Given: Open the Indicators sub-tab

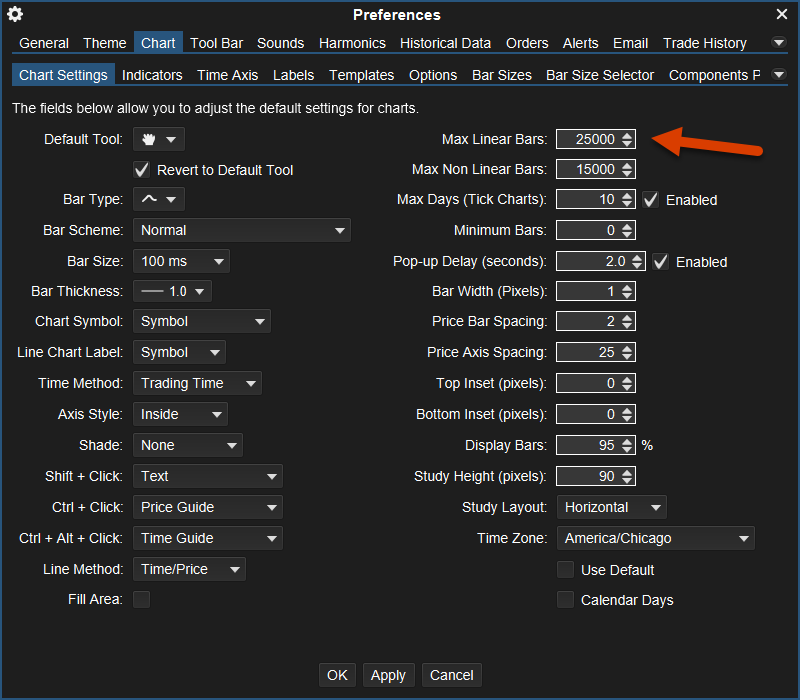Looking at the screenshot, I should click(x=152, y=75).
